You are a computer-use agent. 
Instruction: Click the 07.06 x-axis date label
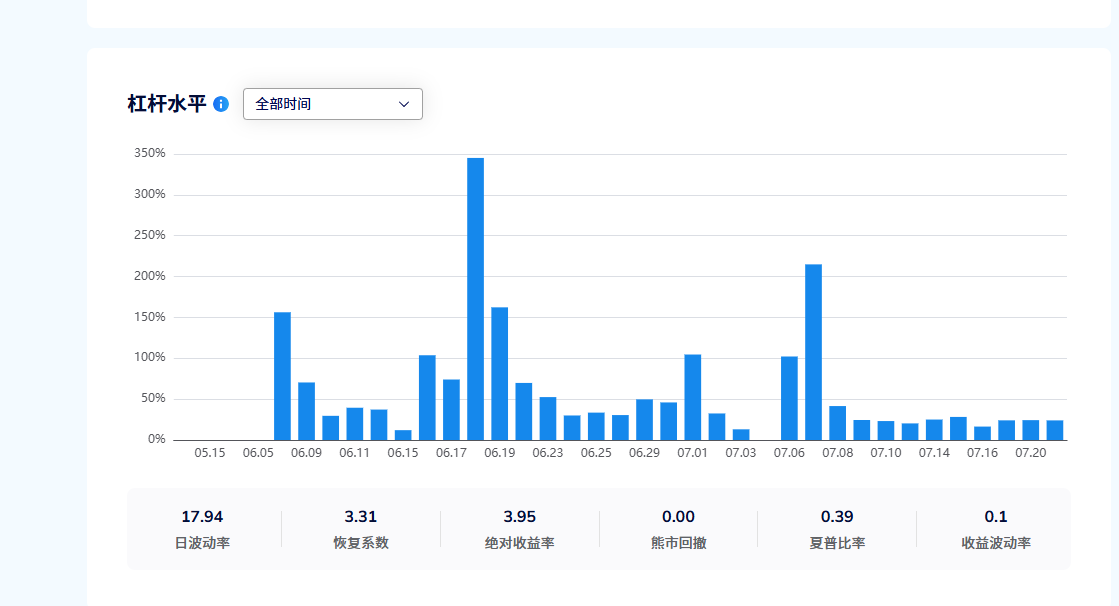789,453
